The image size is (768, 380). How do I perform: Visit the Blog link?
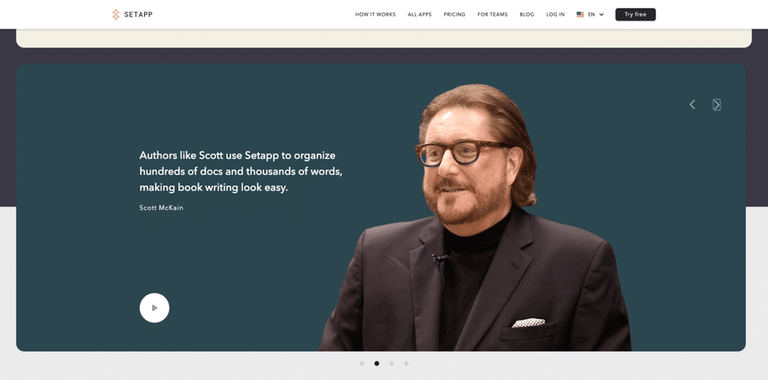[x=527, y=15]
